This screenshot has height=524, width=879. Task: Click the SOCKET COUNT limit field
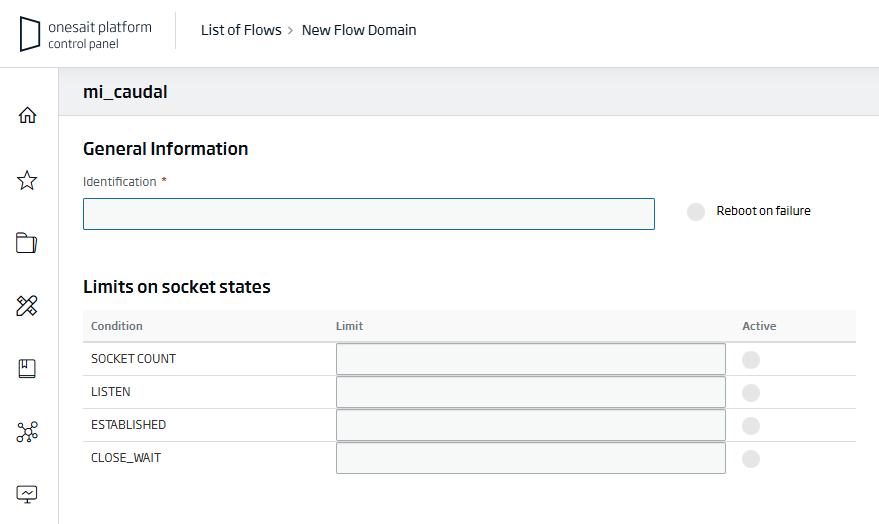pos(530,359)
